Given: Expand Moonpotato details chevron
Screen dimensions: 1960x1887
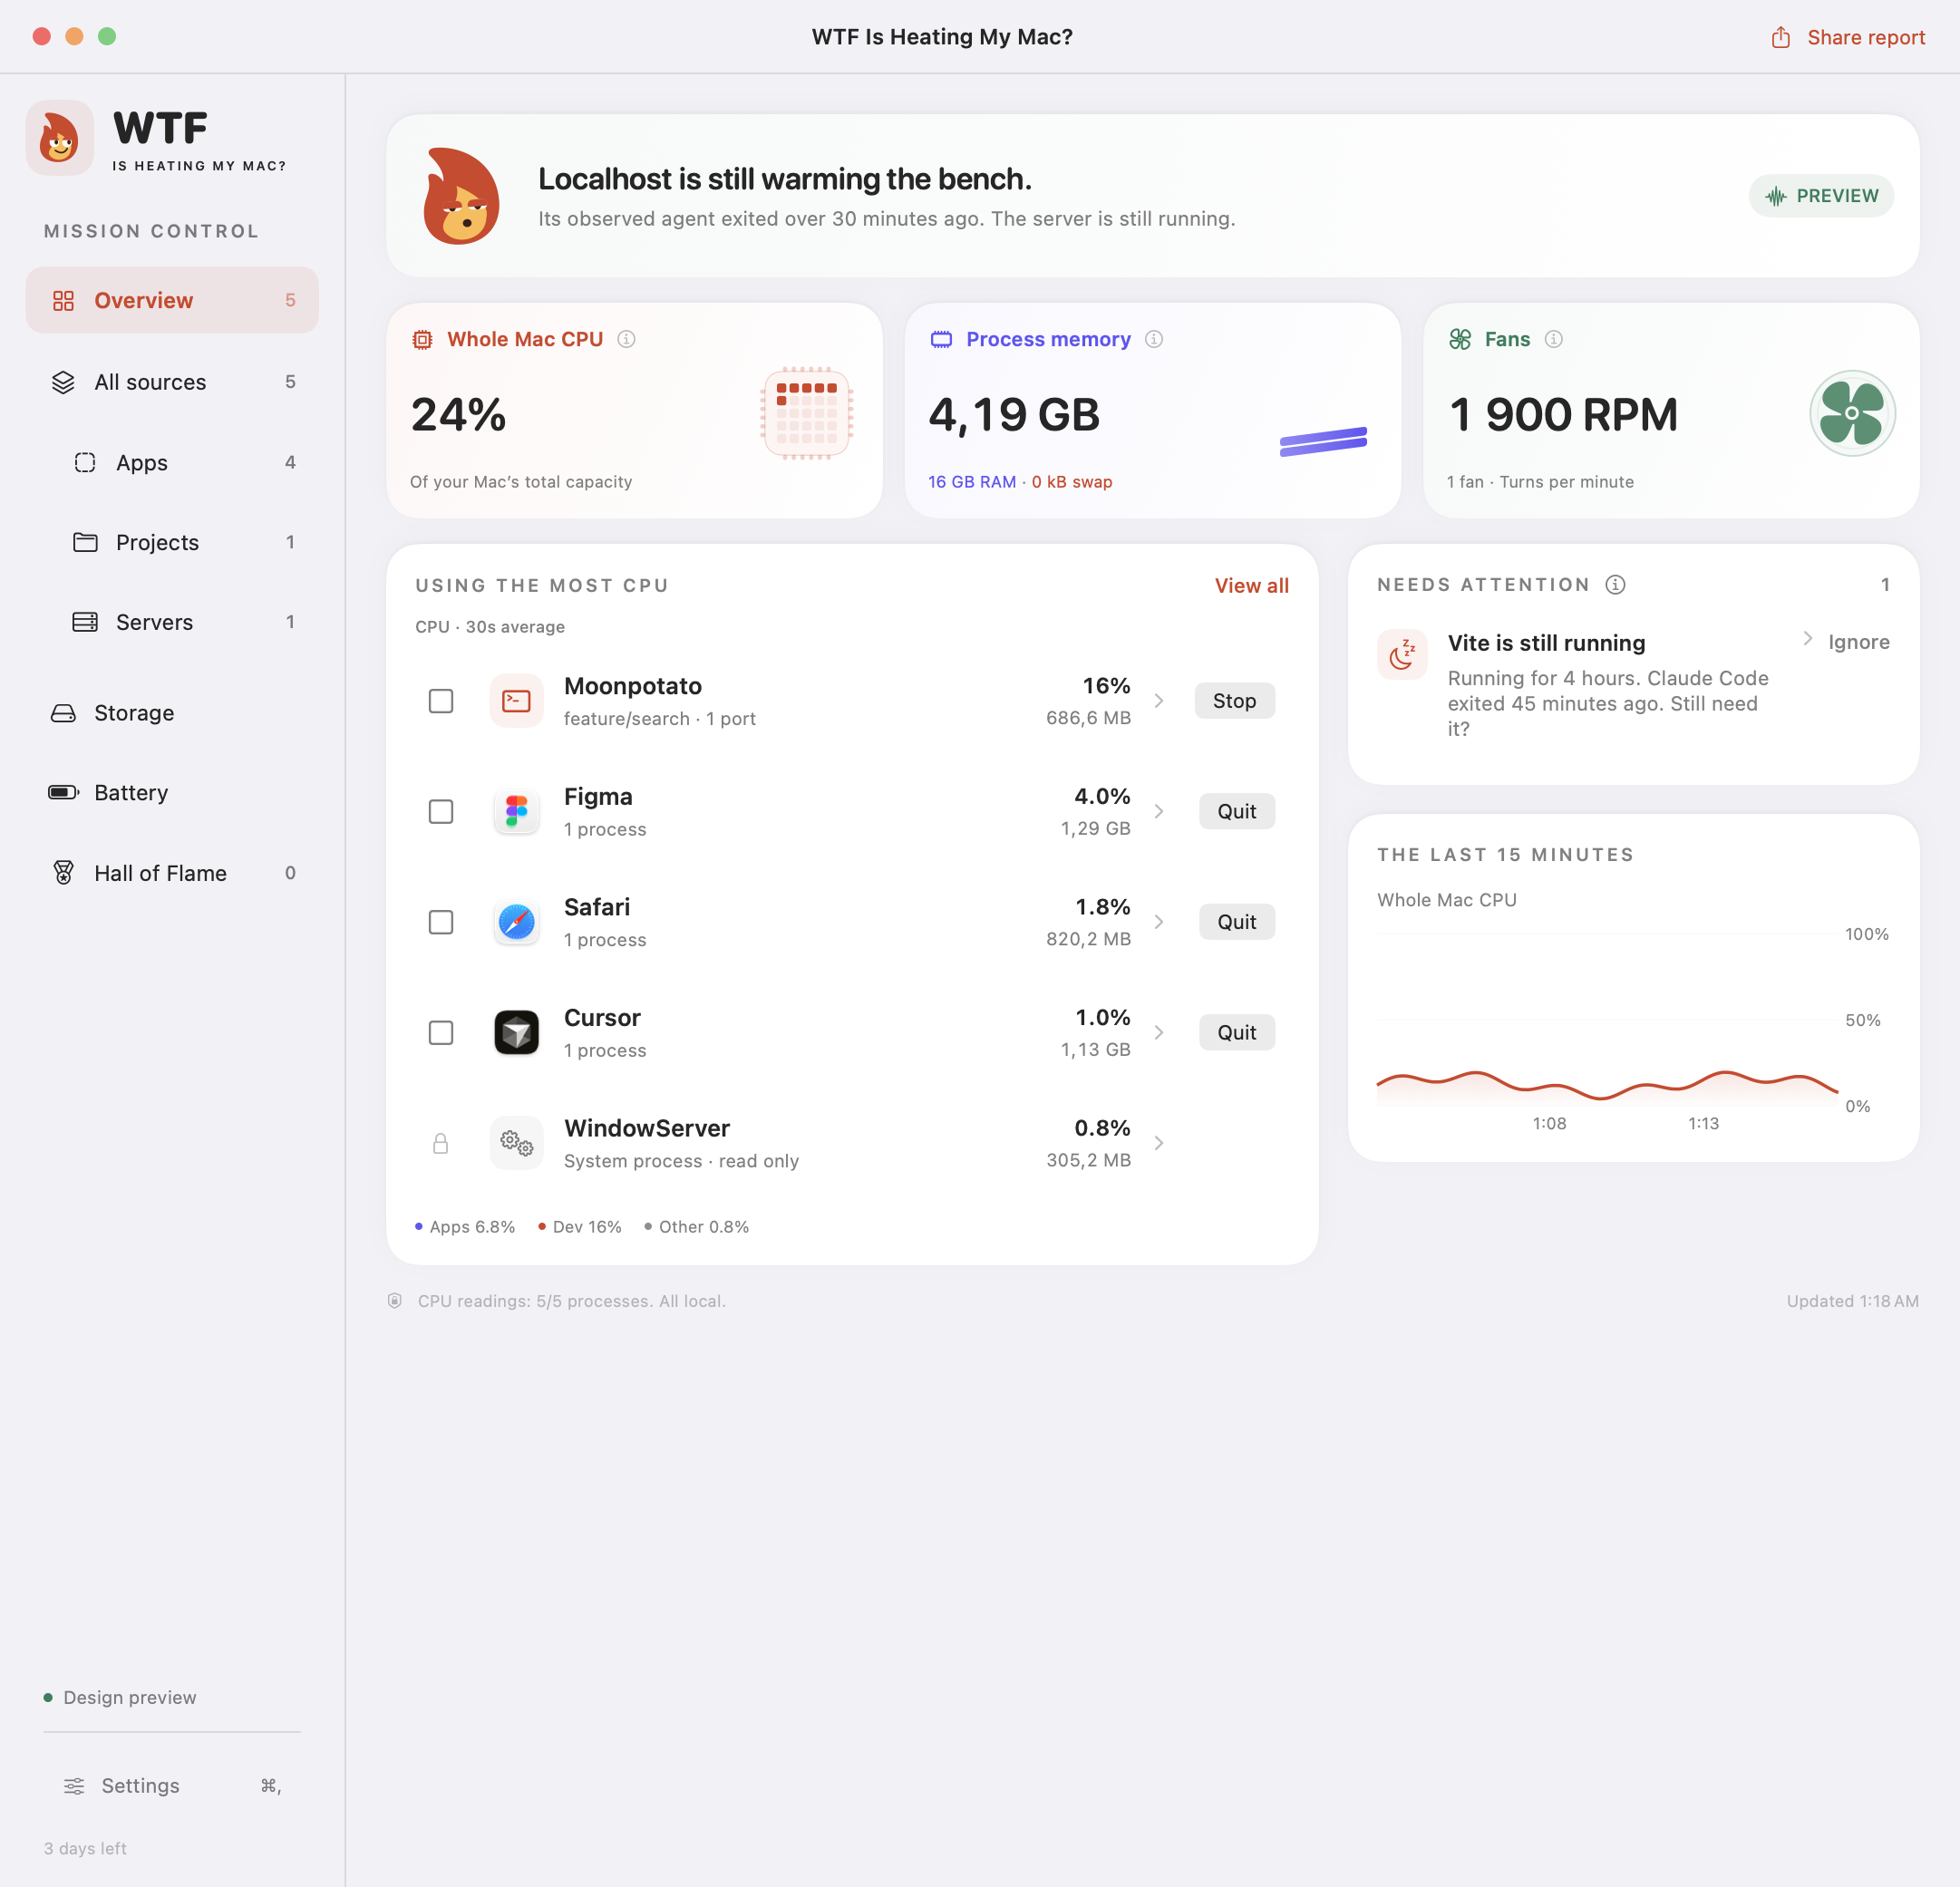Looking at the screenshot, I should coord(1159,700).
